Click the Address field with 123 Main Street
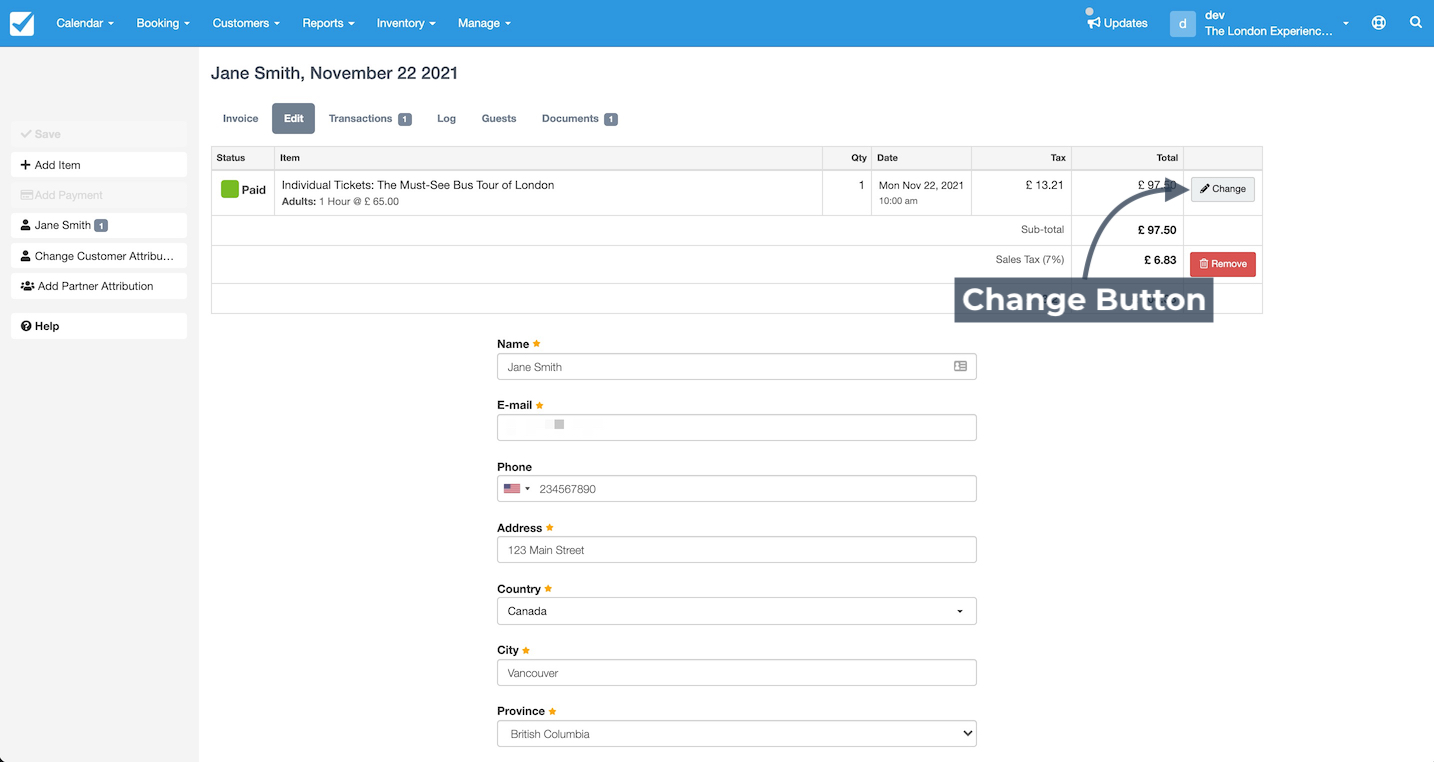The image size is (1434, 762). click(736, 550)
